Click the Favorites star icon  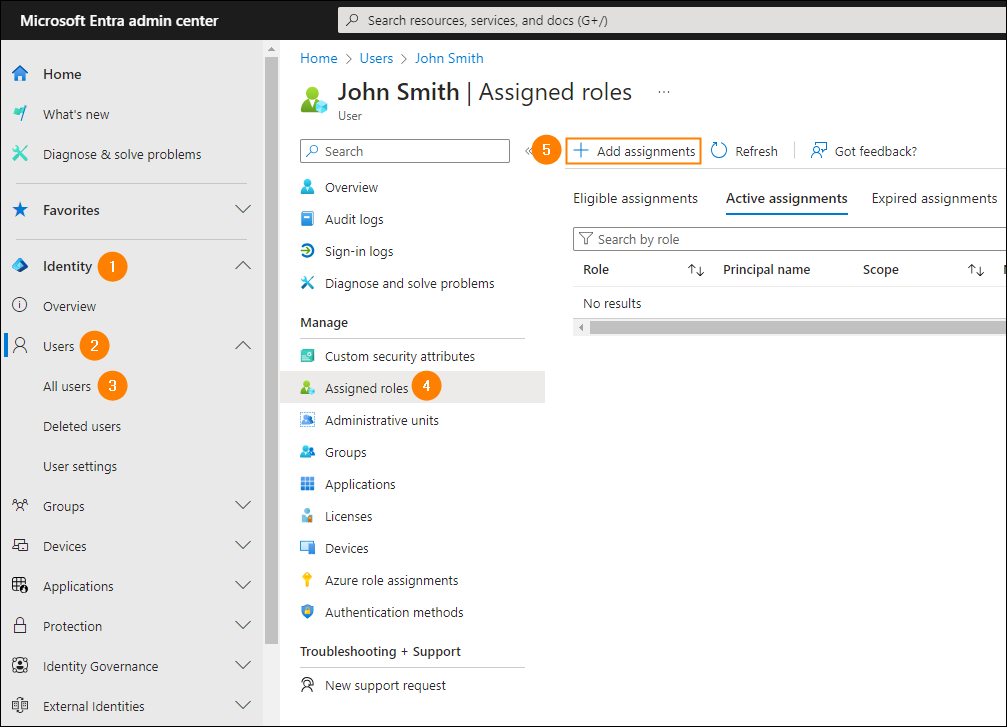pos(20,209)
